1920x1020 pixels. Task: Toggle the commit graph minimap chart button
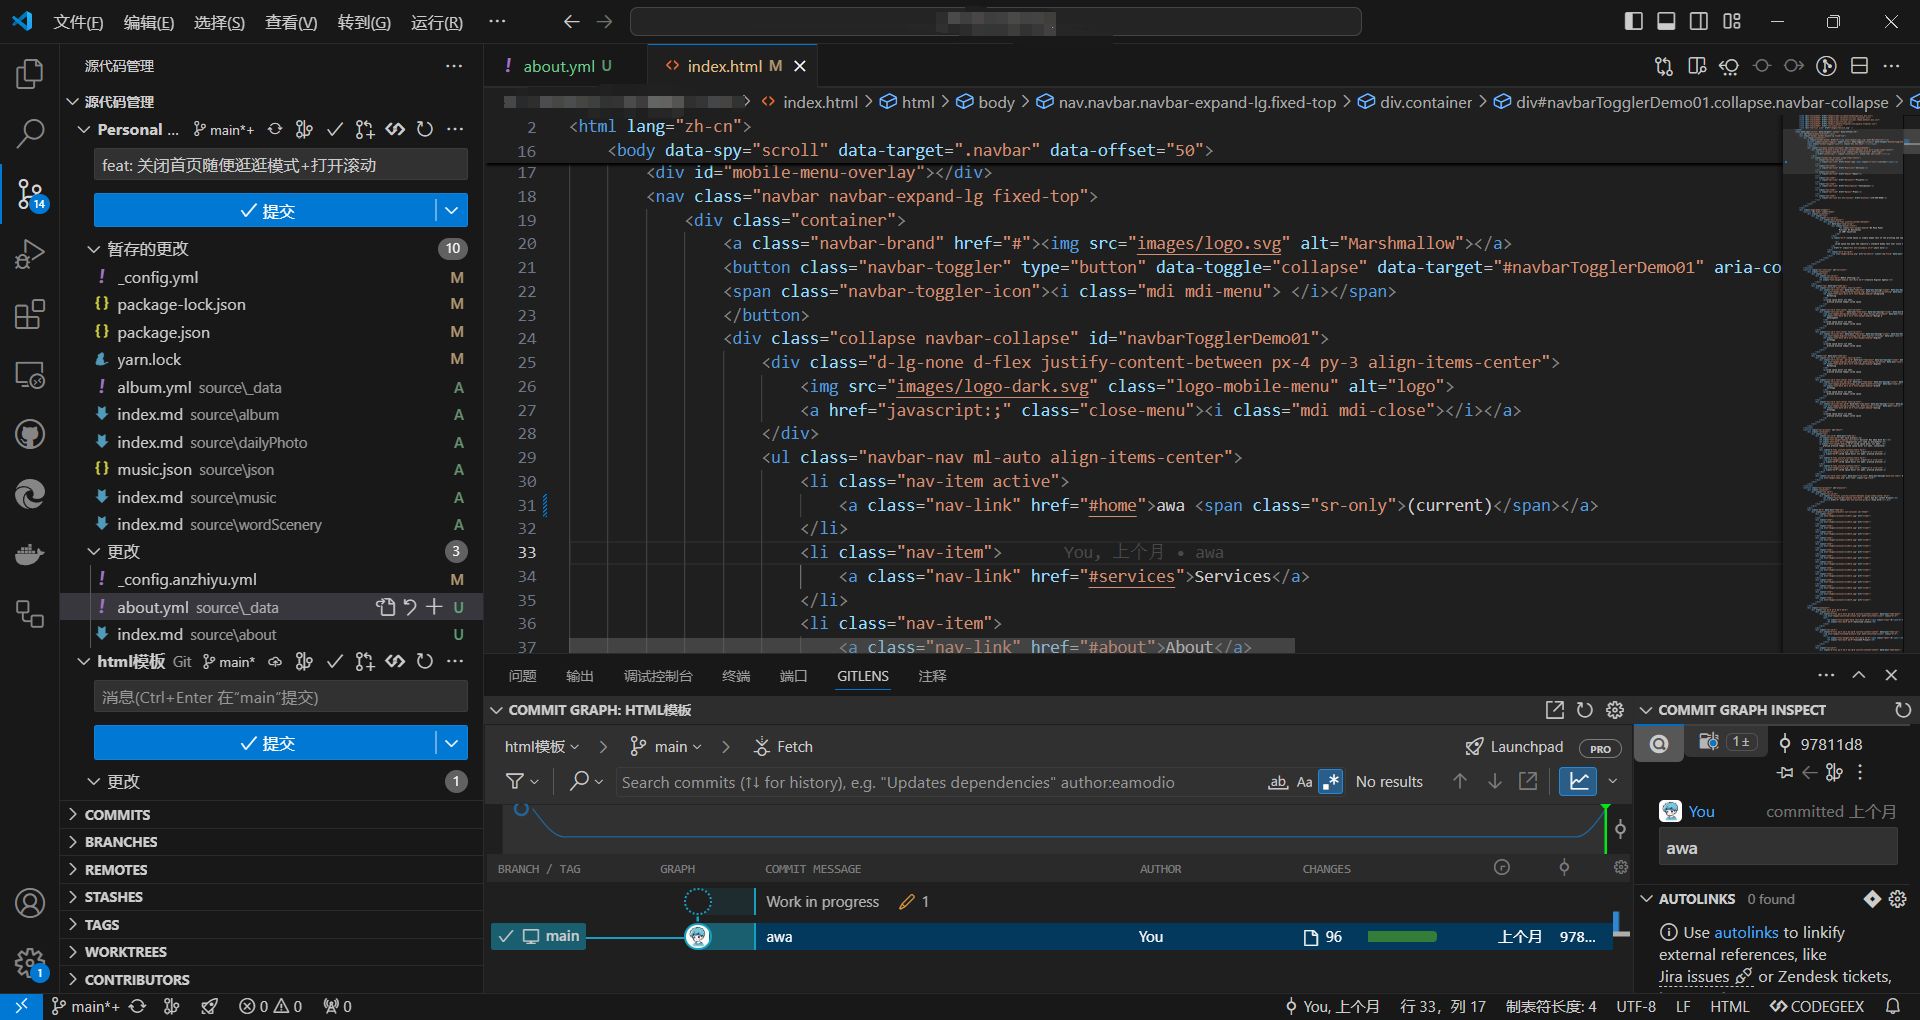(x=1578, y=781)
